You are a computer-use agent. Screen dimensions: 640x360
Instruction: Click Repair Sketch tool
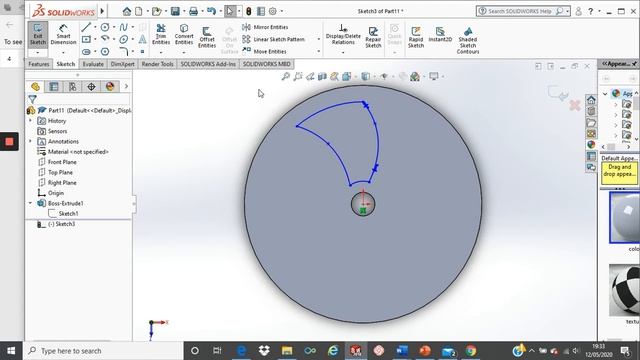(x=373, y=37)
